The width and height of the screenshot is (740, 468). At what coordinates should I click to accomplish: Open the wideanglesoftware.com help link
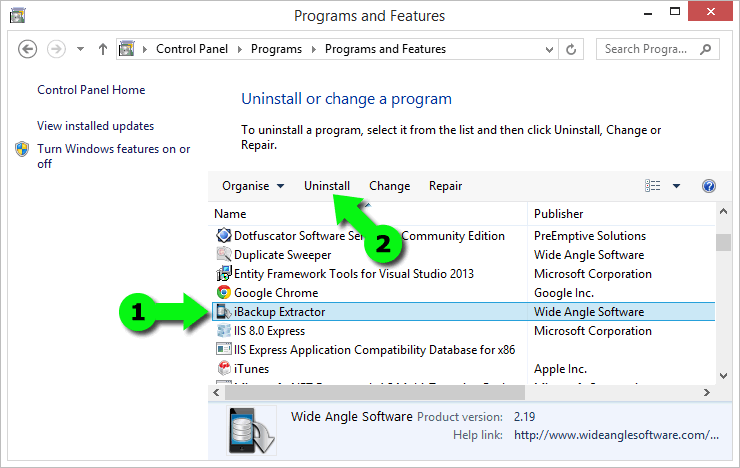tap(616, 435)
